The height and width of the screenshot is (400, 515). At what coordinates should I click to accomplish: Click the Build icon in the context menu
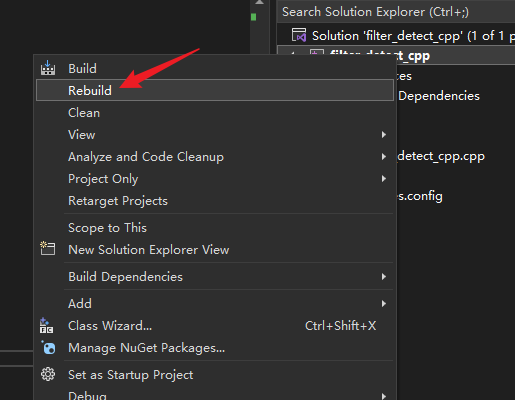(48, 68)
